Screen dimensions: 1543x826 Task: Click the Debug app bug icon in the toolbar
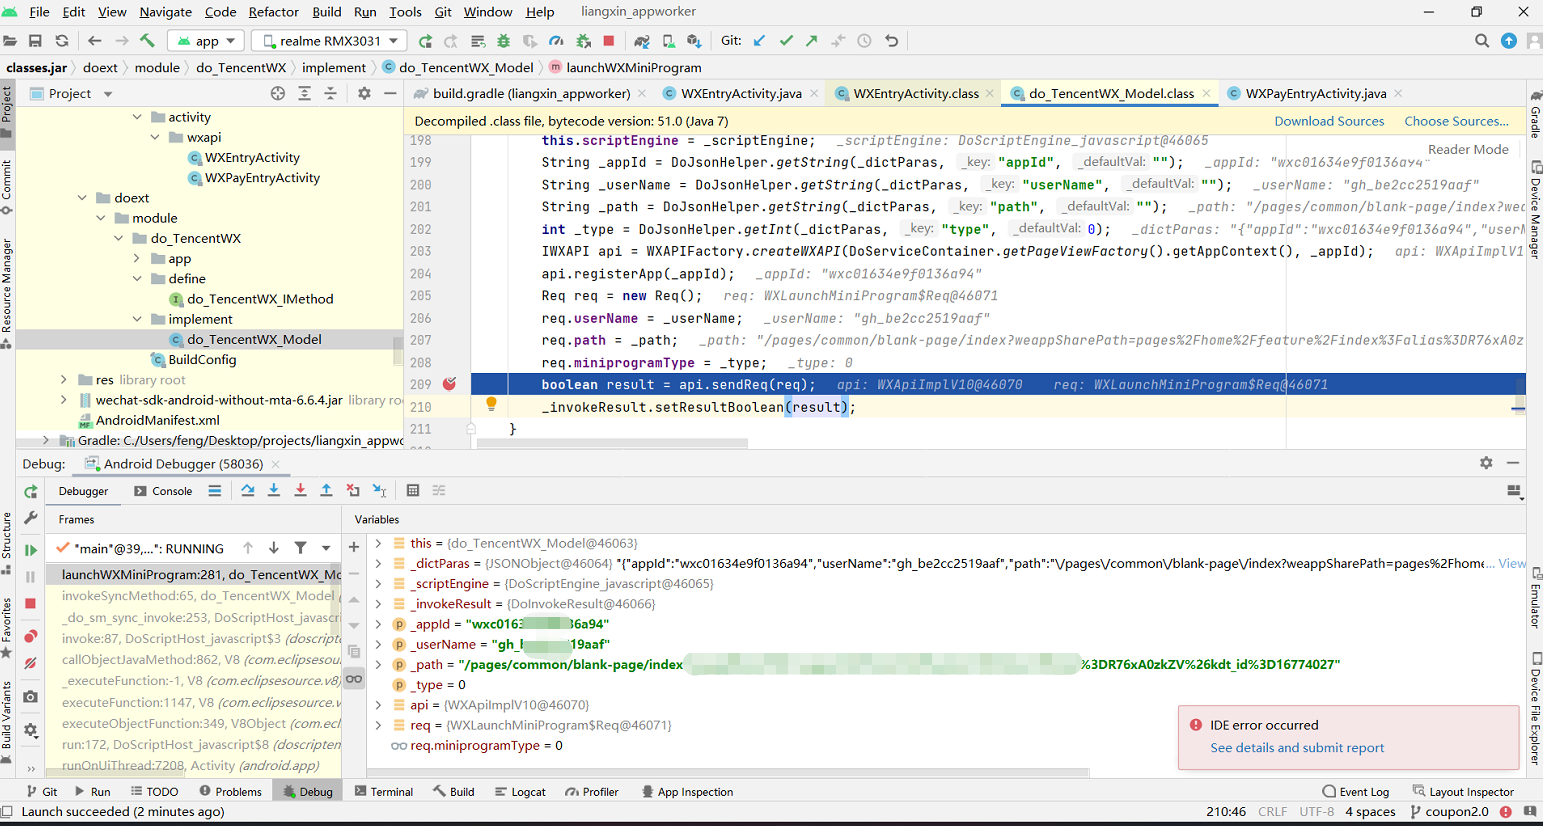tap(504, 41)
